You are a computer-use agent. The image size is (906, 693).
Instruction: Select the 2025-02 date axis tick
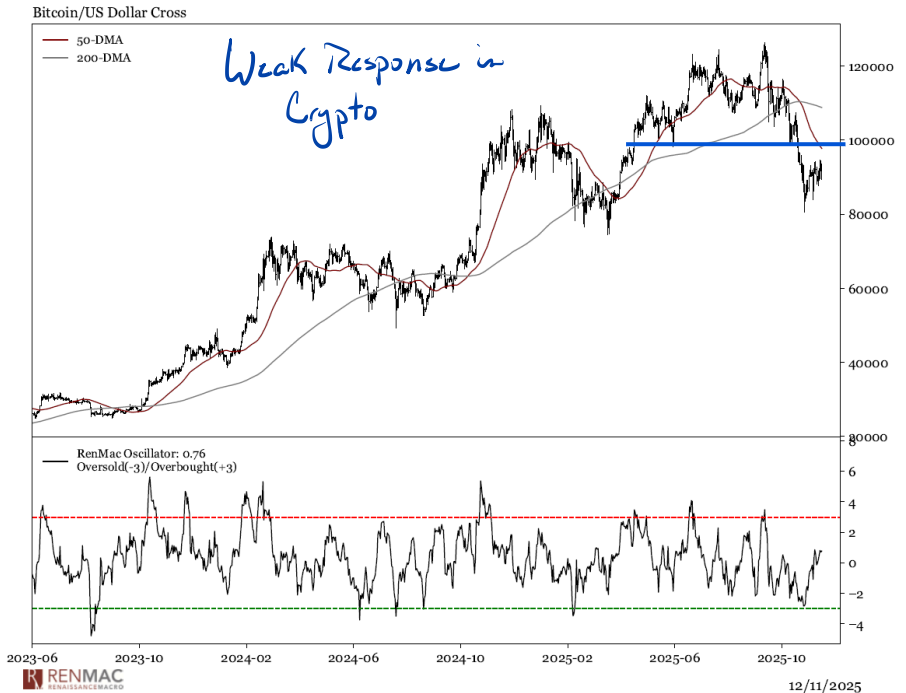click(x=567, y=660)
